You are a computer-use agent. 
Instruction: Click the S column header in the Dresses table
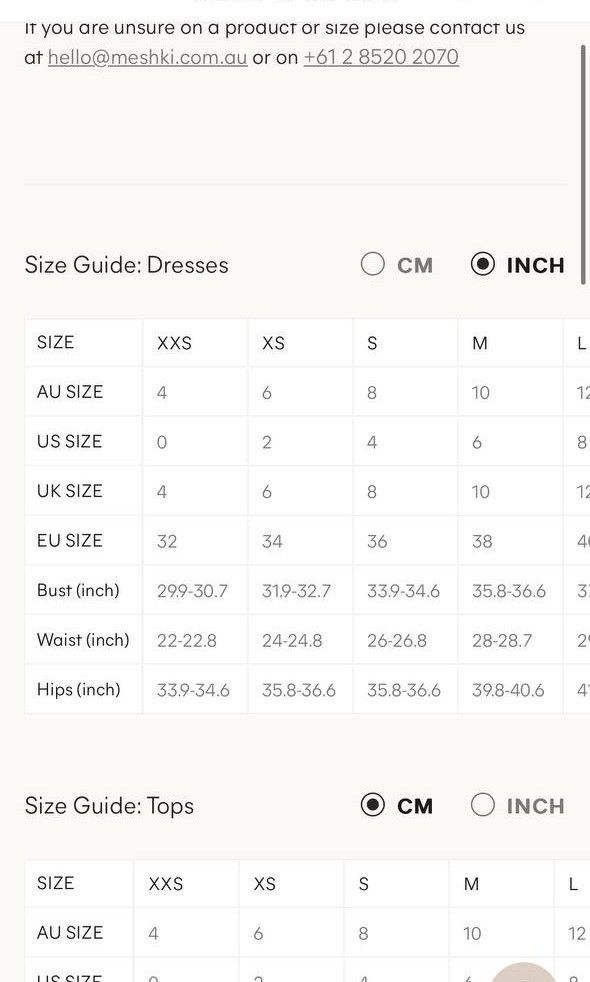pyautogui.click(x=372, y=343)
